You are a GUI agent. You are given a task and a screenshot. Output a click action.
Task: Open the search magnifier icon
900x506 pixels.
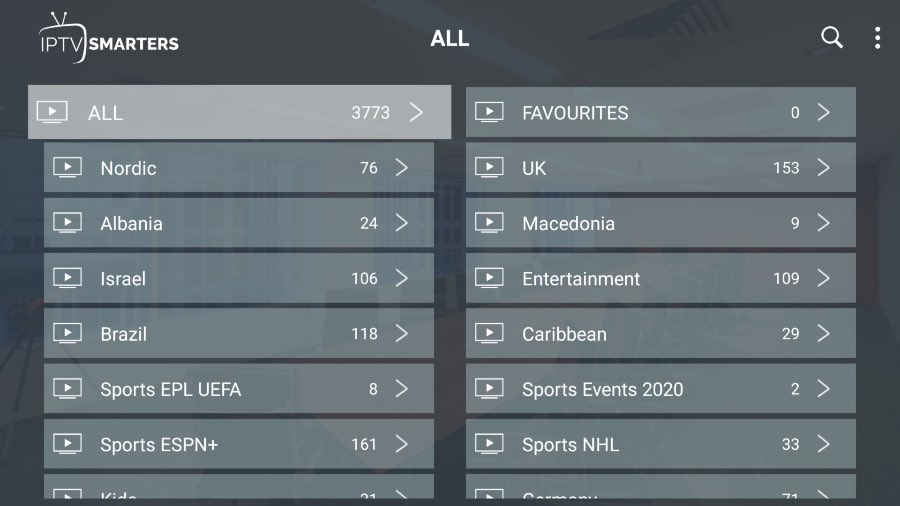pyautogui.click(x=831, y=38)
